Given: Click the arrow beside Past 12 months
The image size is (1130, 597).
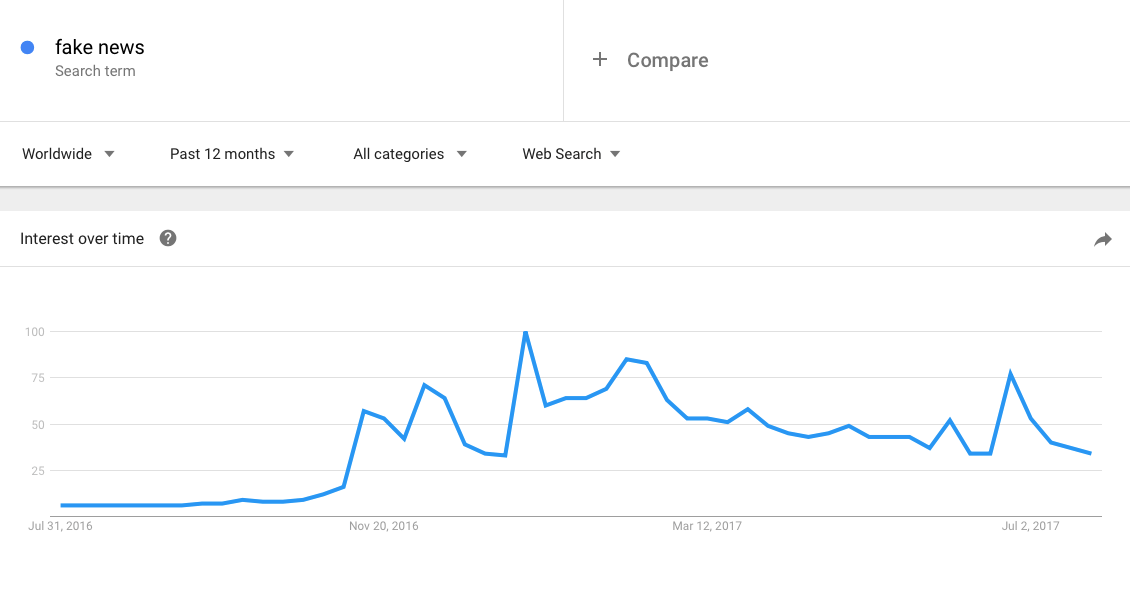Looking at the screenshot, I should [x=289, y=154].
